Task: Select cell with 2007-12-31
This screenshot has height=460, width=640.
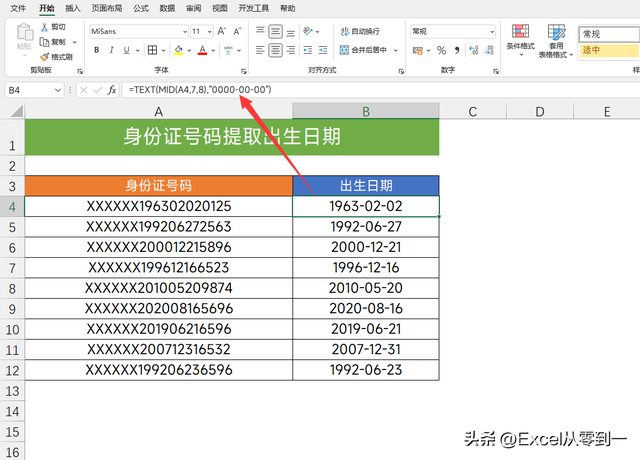Action: (366, 349)
